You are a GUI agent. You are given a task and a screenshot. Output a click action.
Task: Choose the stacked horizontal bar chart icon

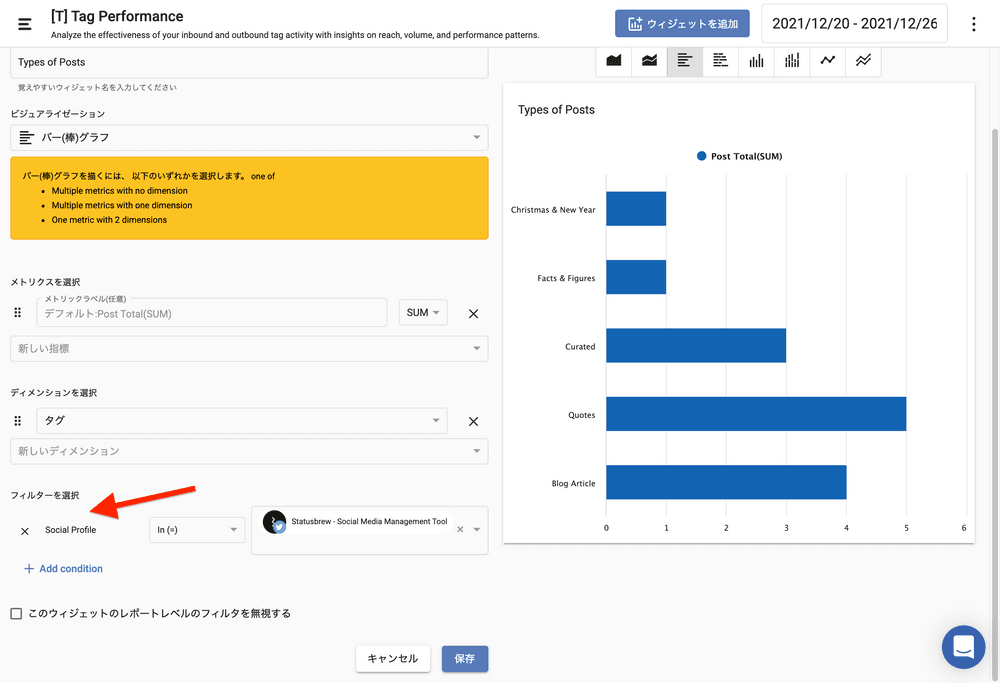(x=721, y=61)
